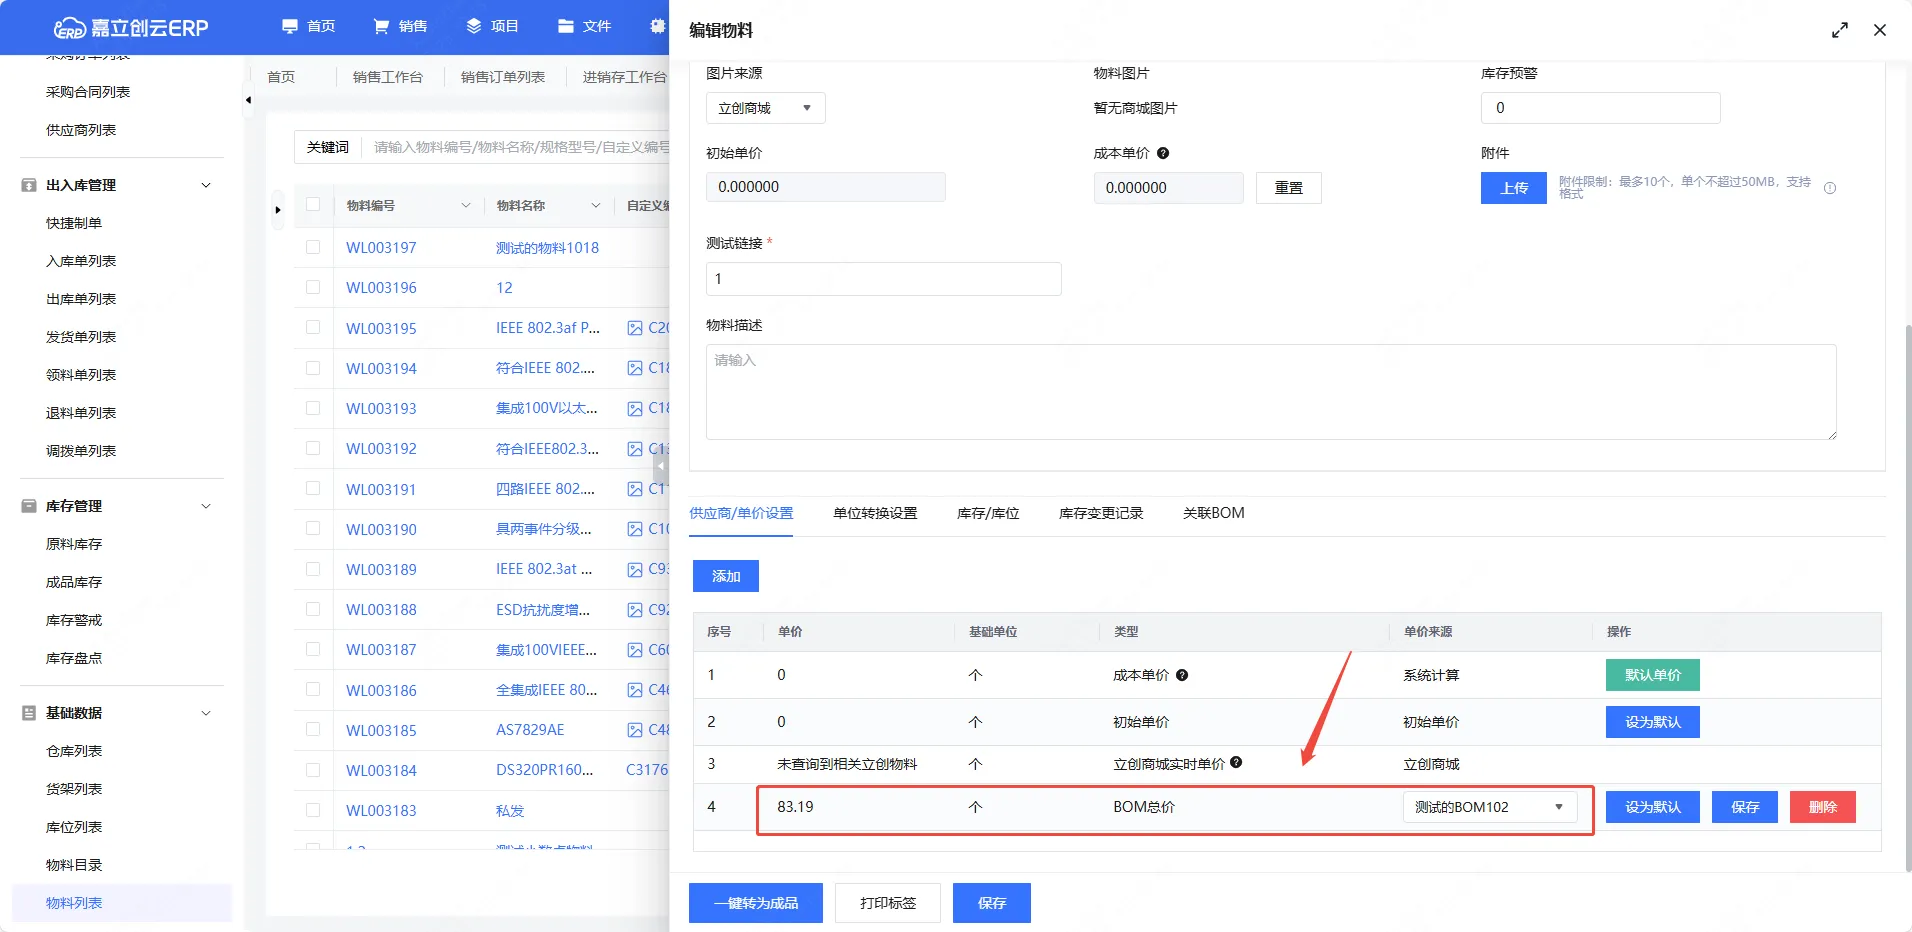This screenshot has height=932, width=1912.
Task: Collapse the 库存管理 sidebar section
Action: click(x=206, y=506)
